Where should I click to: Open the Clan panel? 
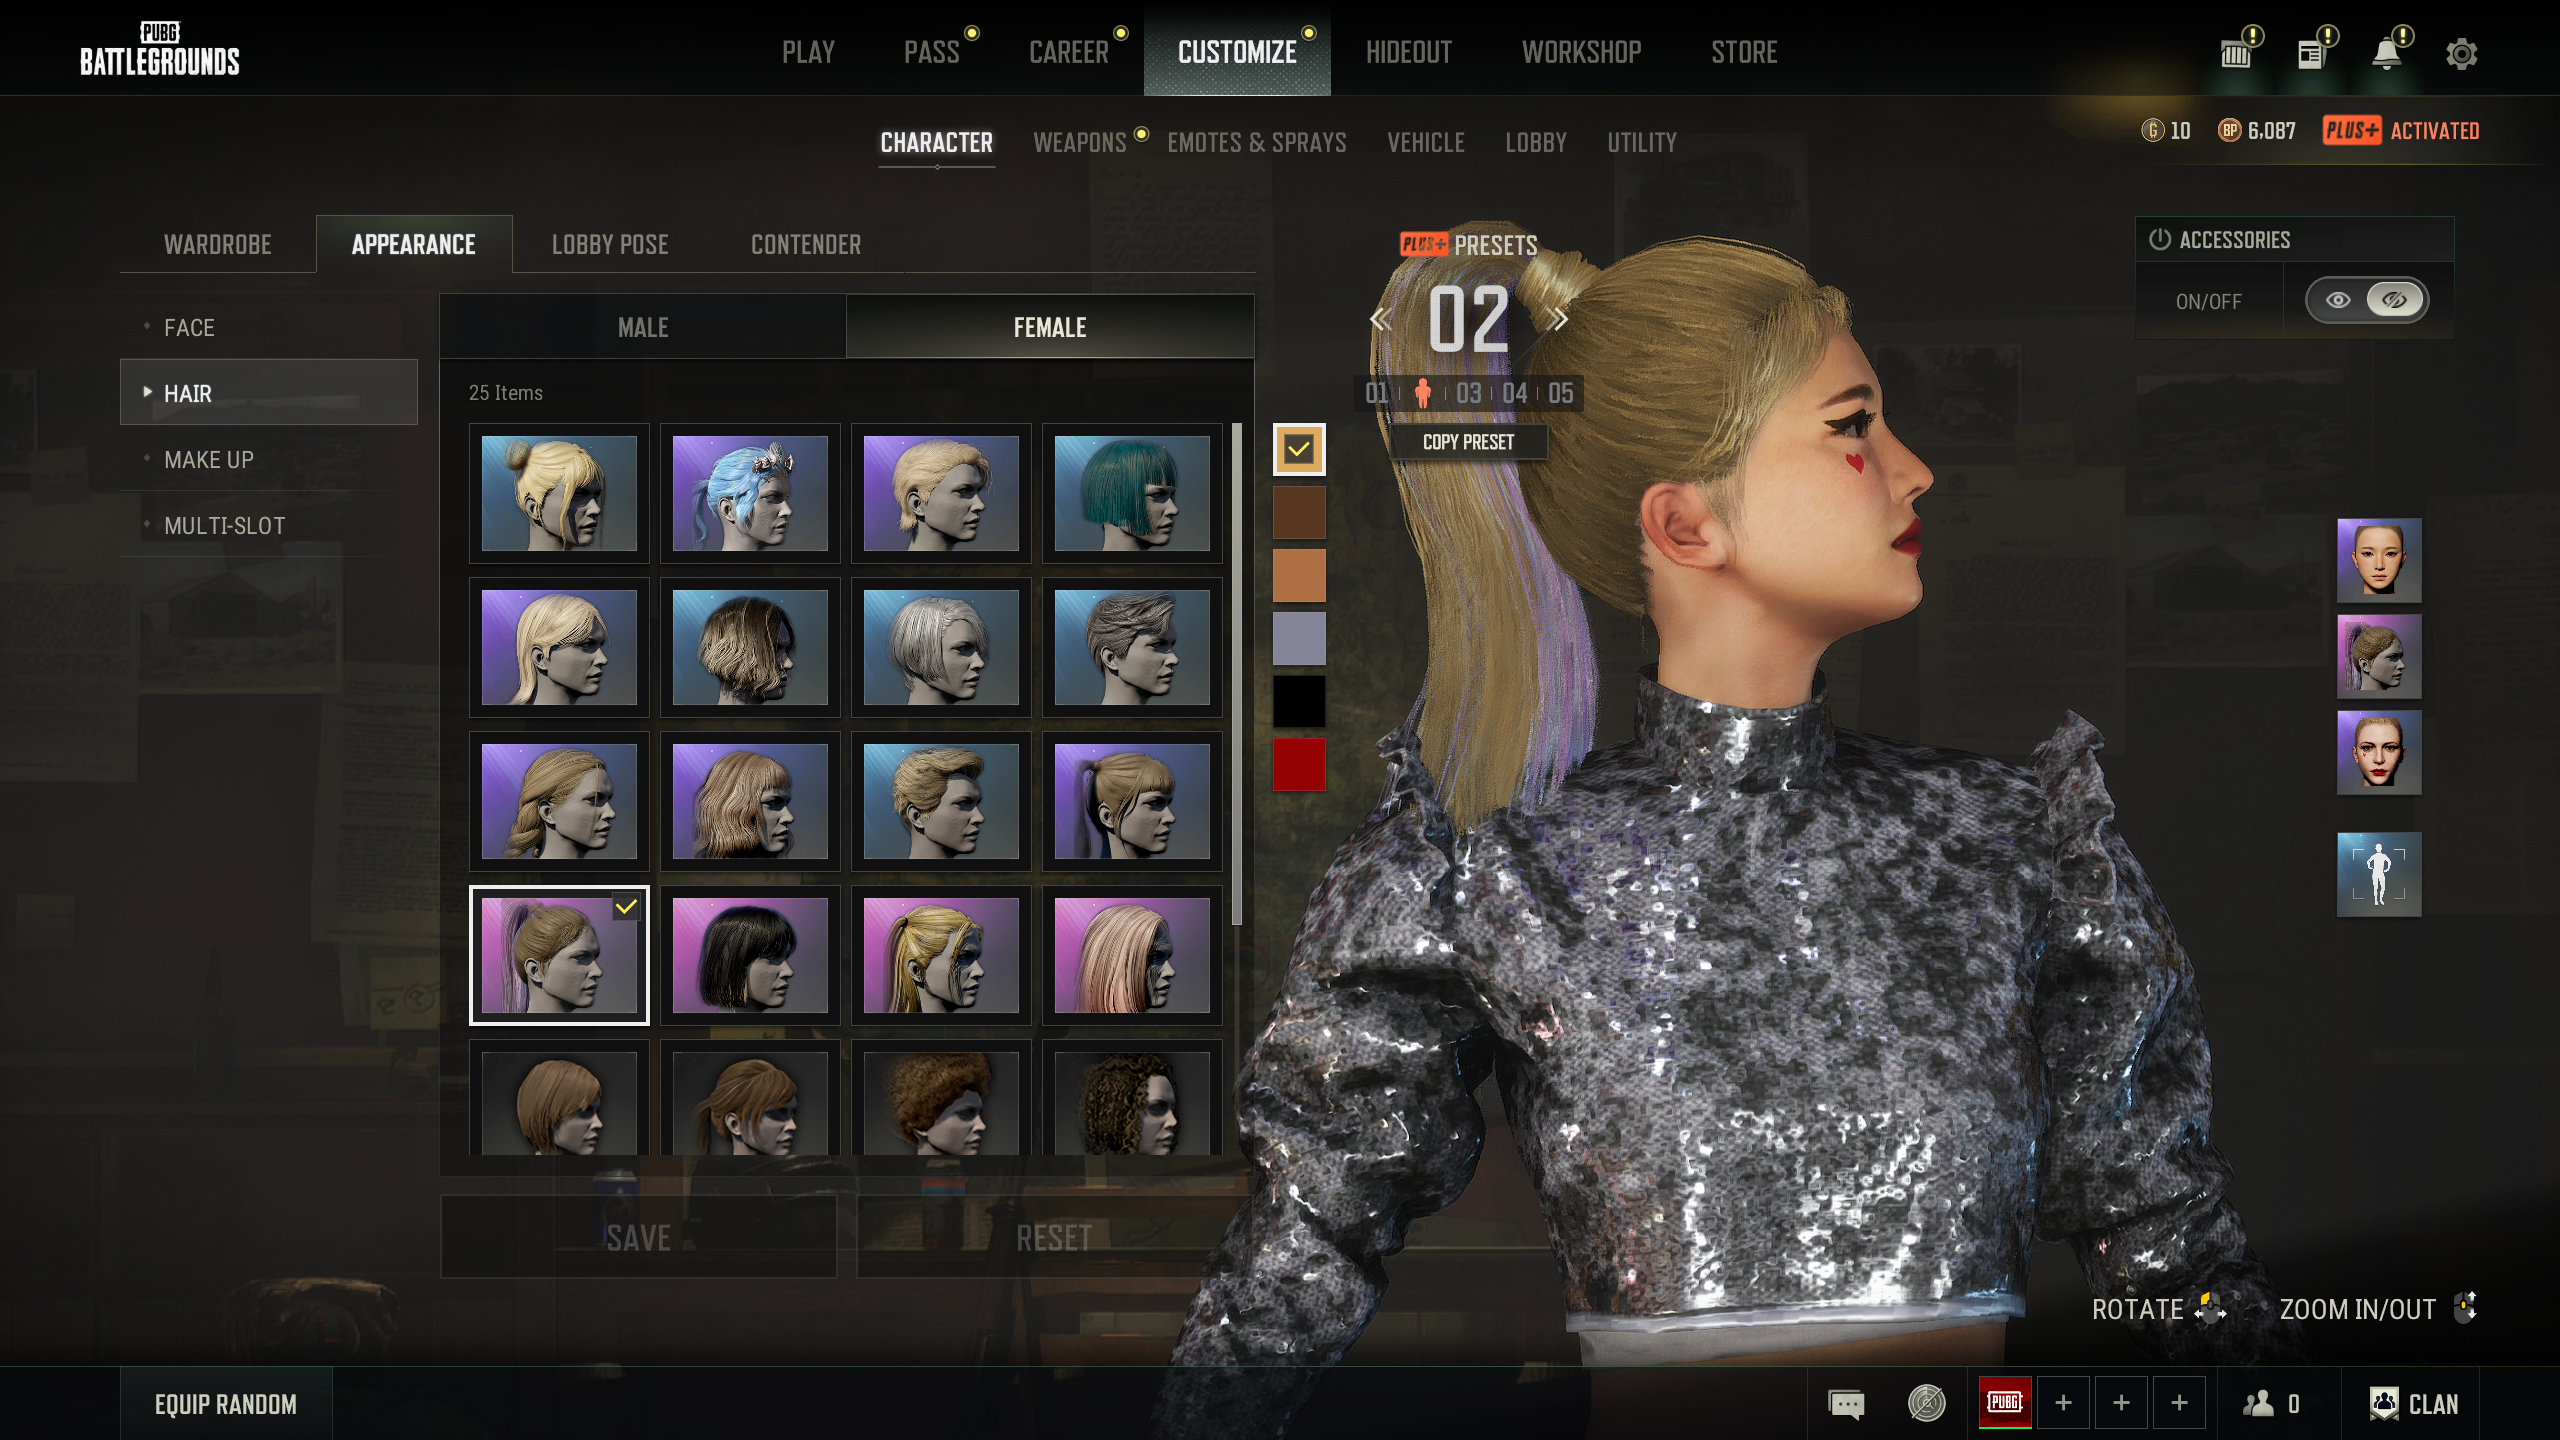click(x=2414, y=1404)
